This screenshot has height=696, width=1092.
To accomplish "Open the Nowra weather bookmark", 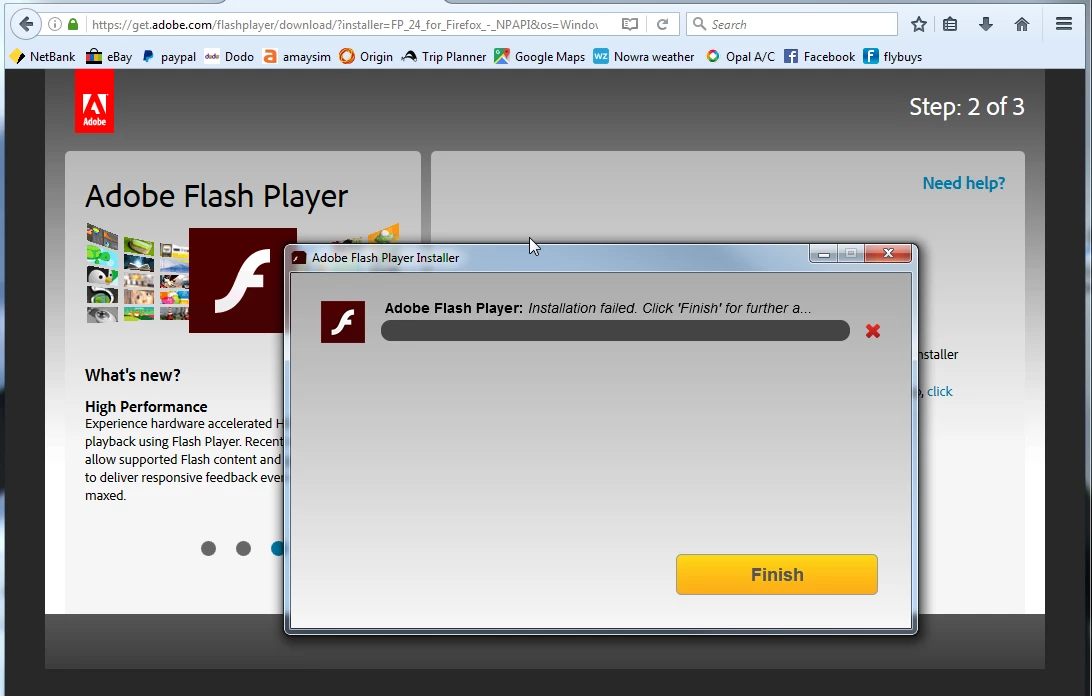I will pyautogui.click(x=644, y=56).
